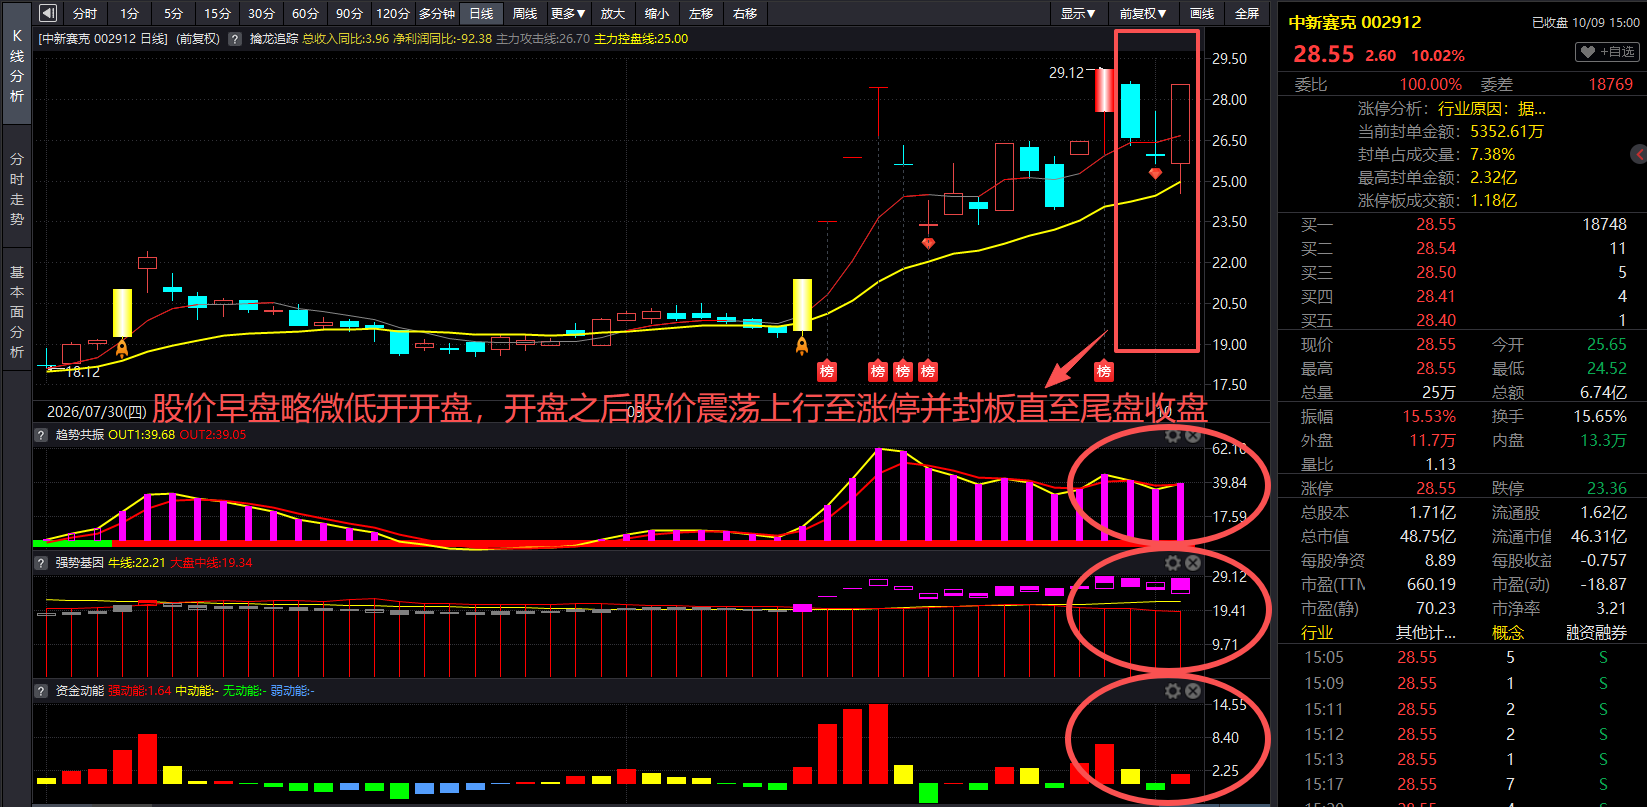Click the 15:17 trade tick row
This screenshot has height=807, width=1647.
click(x=1463, y=785)
